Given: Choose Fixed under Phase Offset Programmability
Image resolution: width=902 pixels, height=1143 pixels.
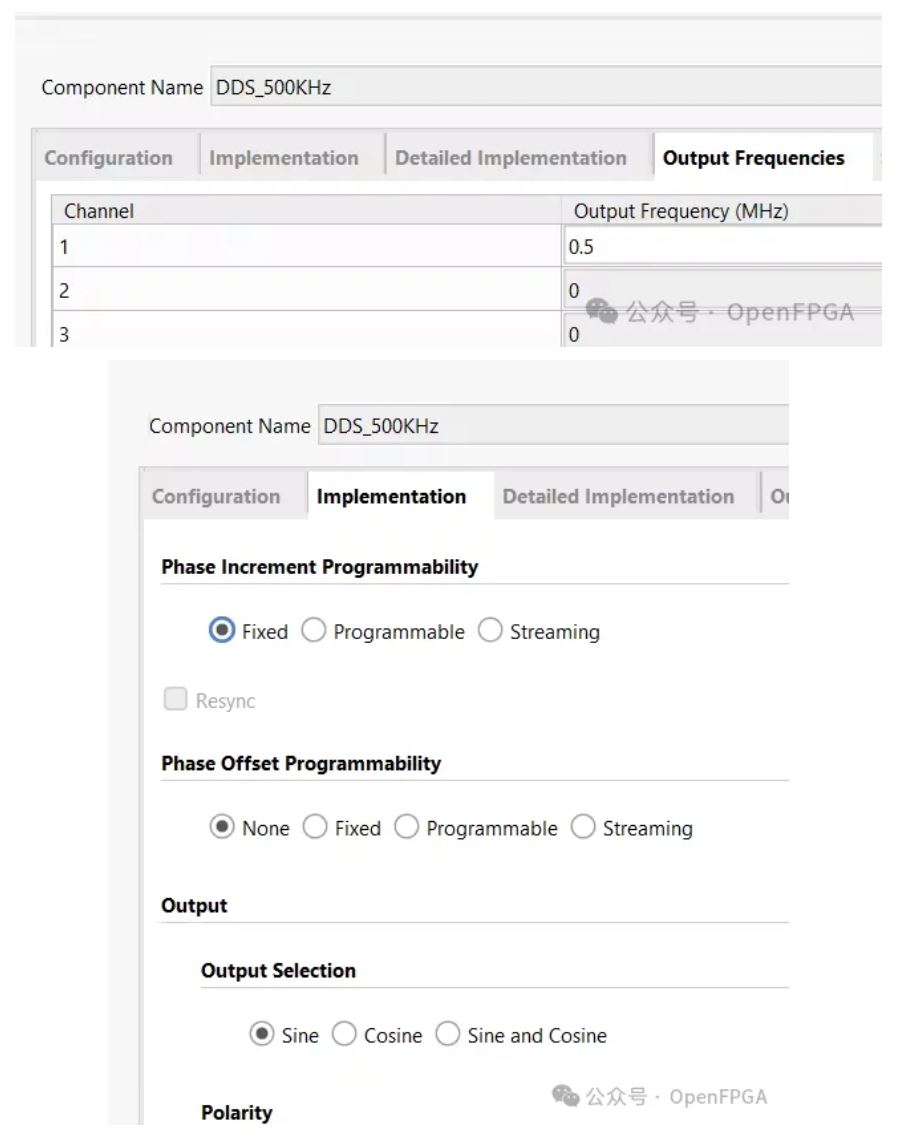Looking at the screenshot, I should pos(315,828).
